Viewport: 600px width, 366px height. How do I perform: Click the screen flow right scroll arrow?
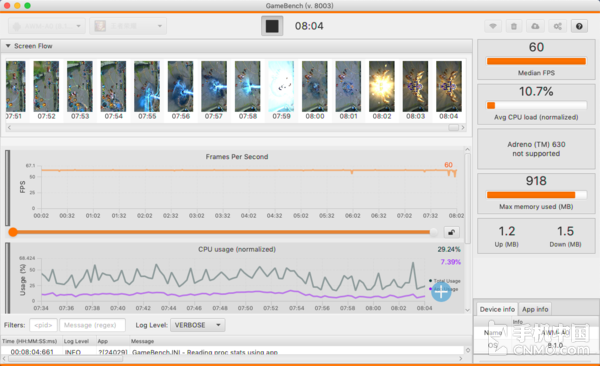point(463,127)
